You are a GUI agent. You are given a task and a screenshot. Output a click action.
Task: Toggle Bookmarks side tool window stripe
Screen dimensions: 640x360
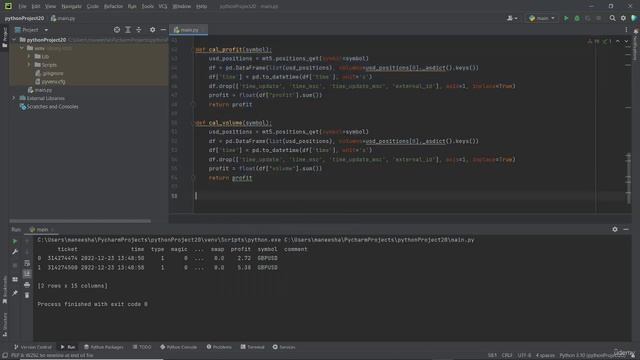point(4,290)
